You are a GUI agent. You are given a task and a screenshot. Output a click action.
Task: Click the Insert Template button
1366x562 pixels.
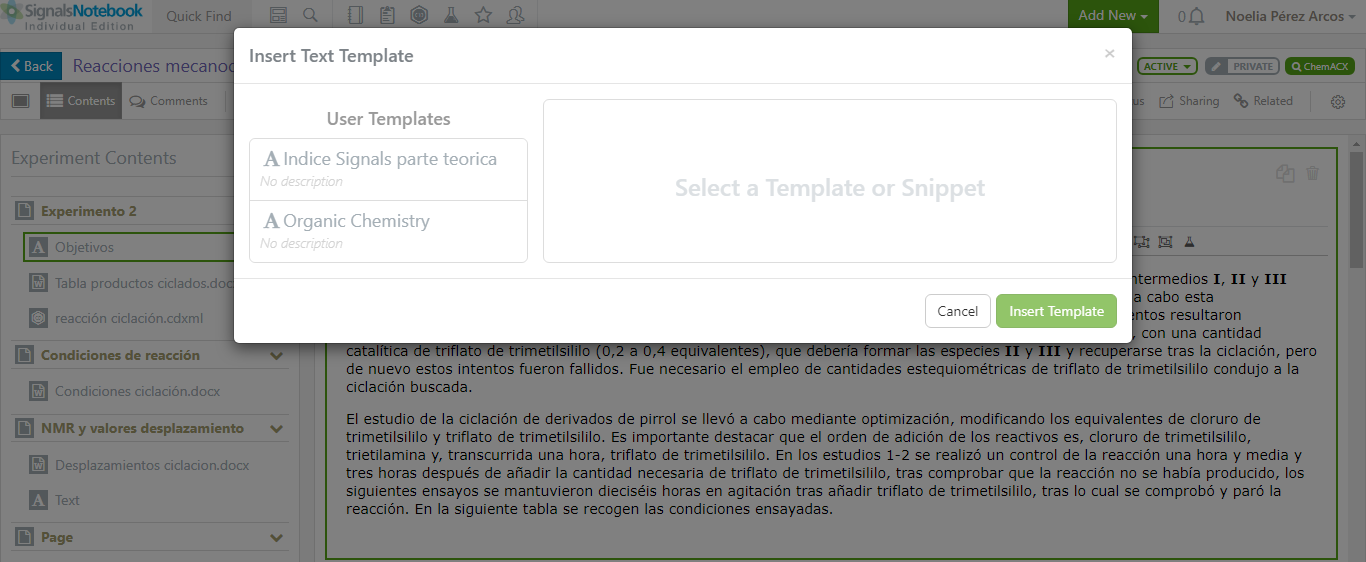click(x=1056, y=311)
